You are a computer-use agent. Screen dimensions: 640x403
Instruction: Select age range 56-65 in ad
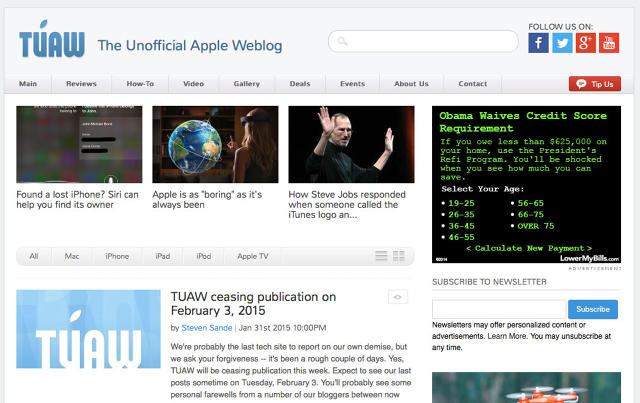pyautogui.click(x=531, y=203)
